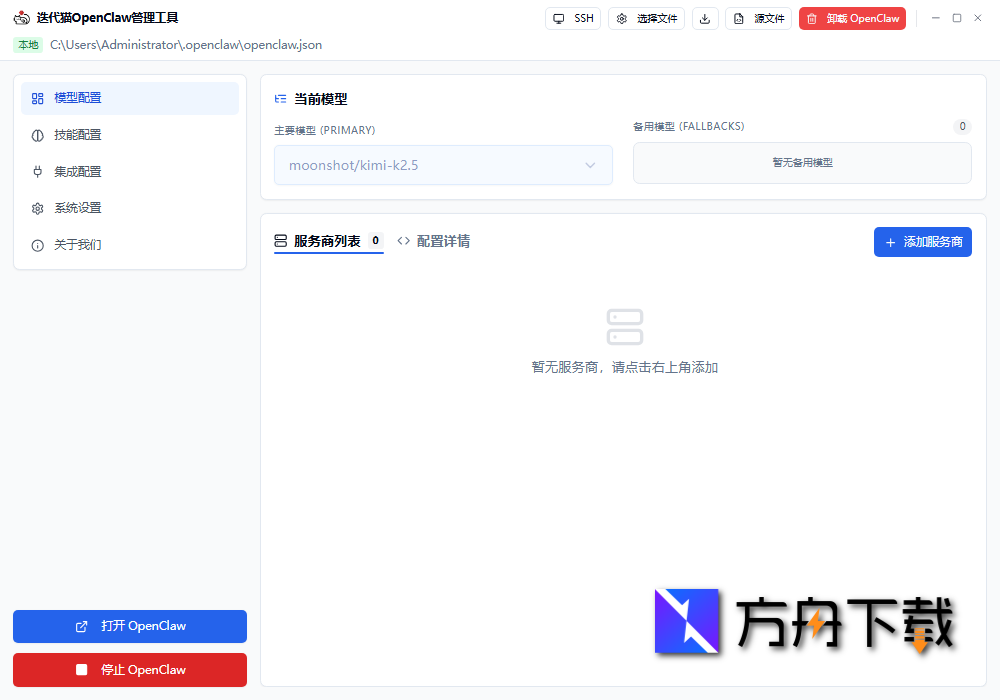
Task: Click the download icon in top toolbar
Action: pyautogui.click(x=705, y=18)
